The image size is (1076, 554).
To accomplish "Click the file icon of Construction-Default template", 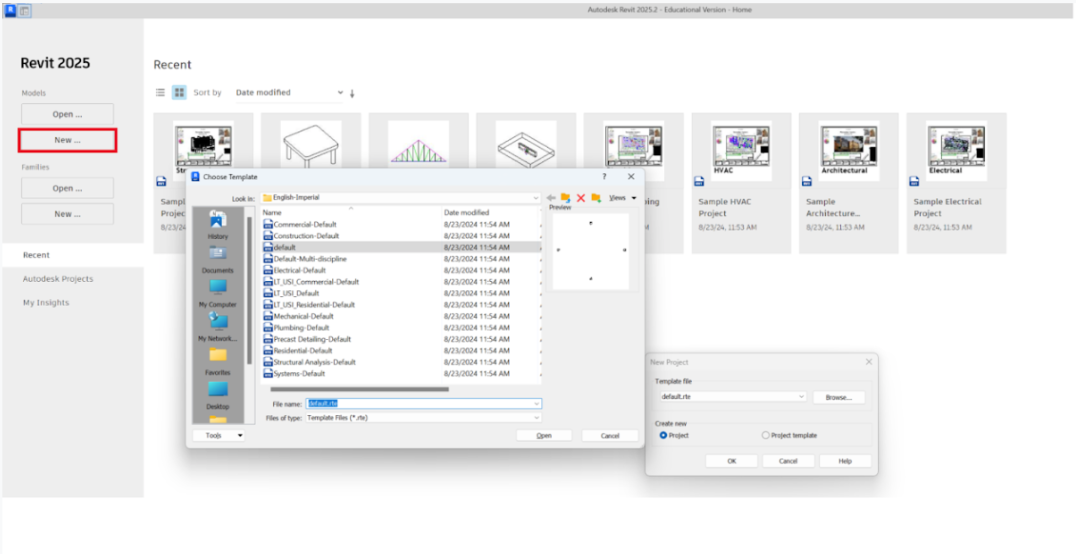I will coord(268,236).
